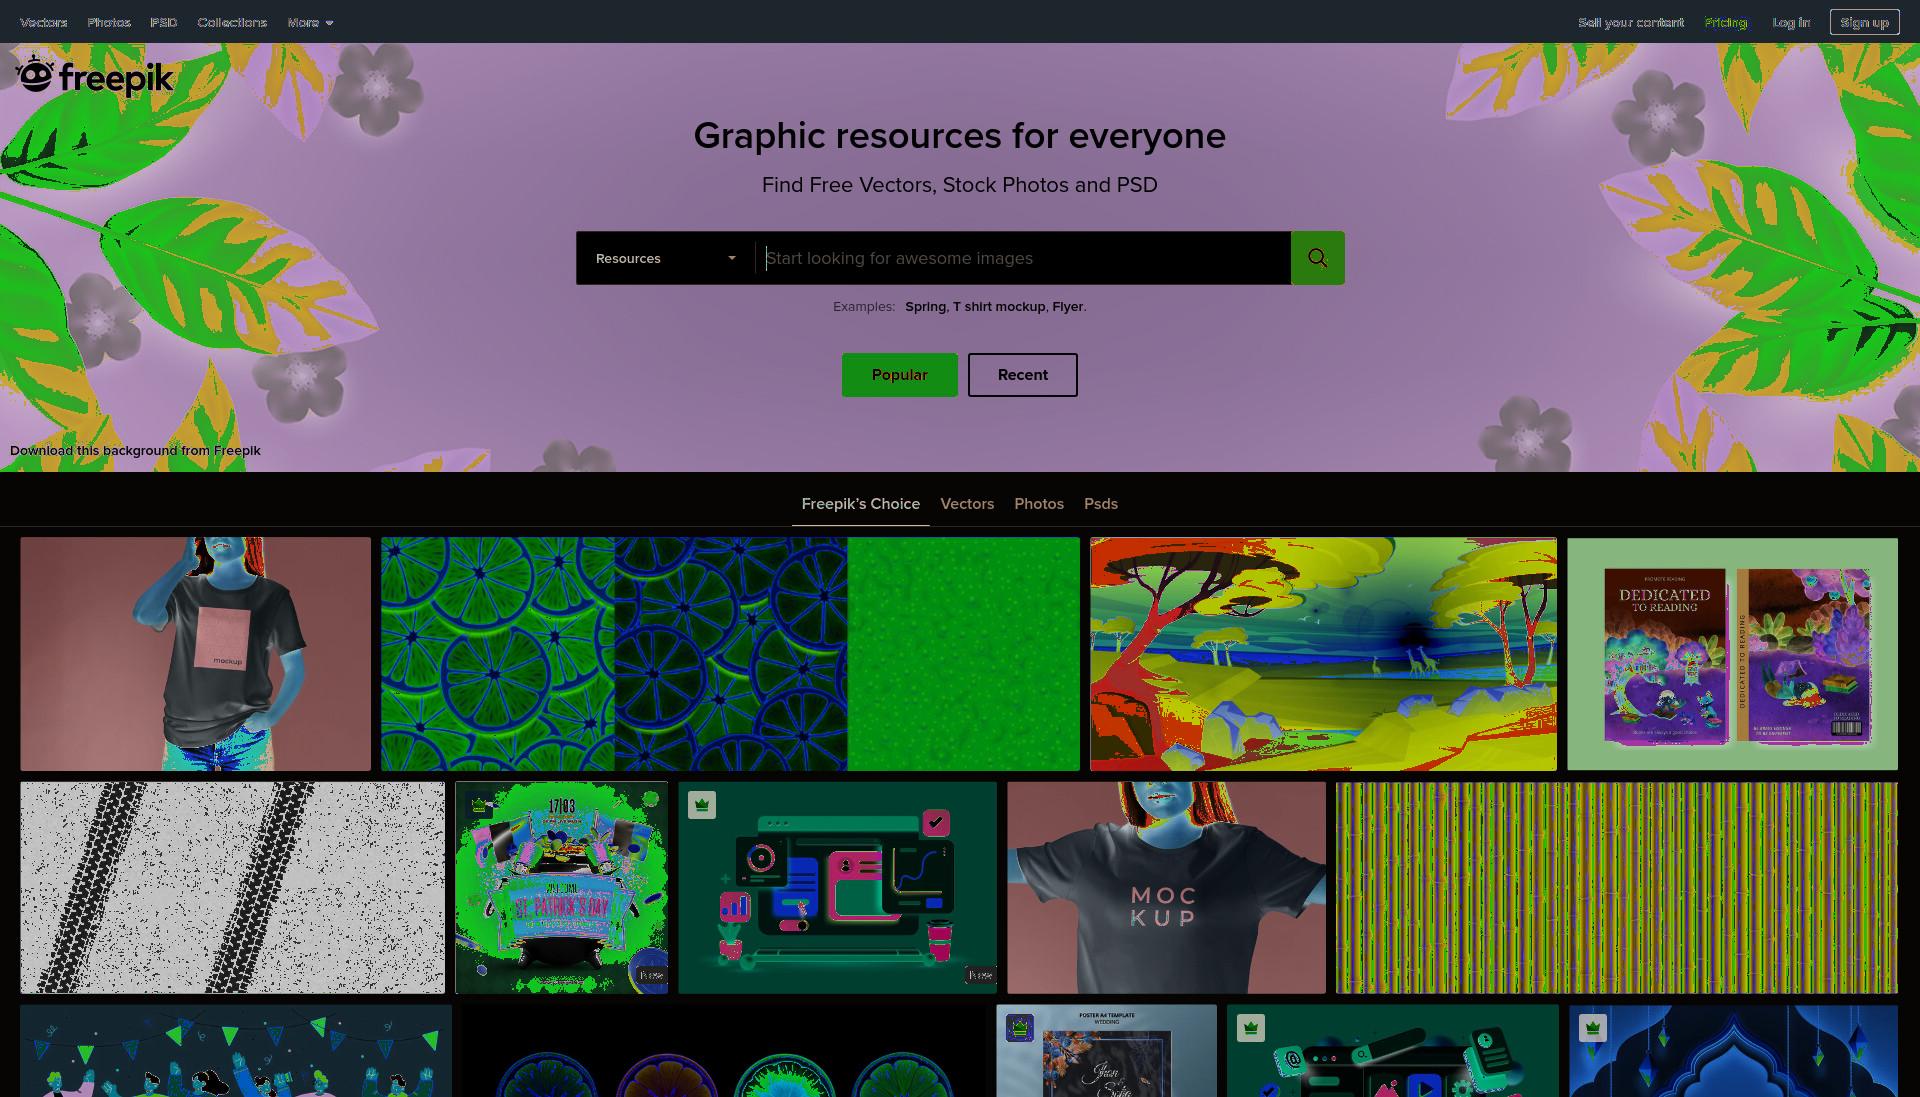Click crown badge on wedding poster template
Image resolution: width=1920 pixels, height=1097 pixels.
pos(1020,1027)
